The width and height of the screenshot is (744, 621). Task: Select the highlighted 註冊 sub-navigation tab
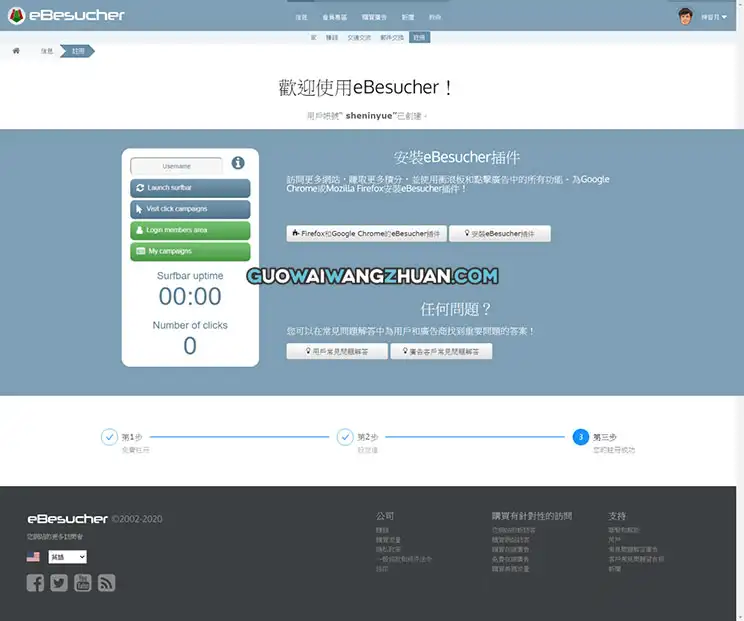pyautogui.click(x=419, y=37)
